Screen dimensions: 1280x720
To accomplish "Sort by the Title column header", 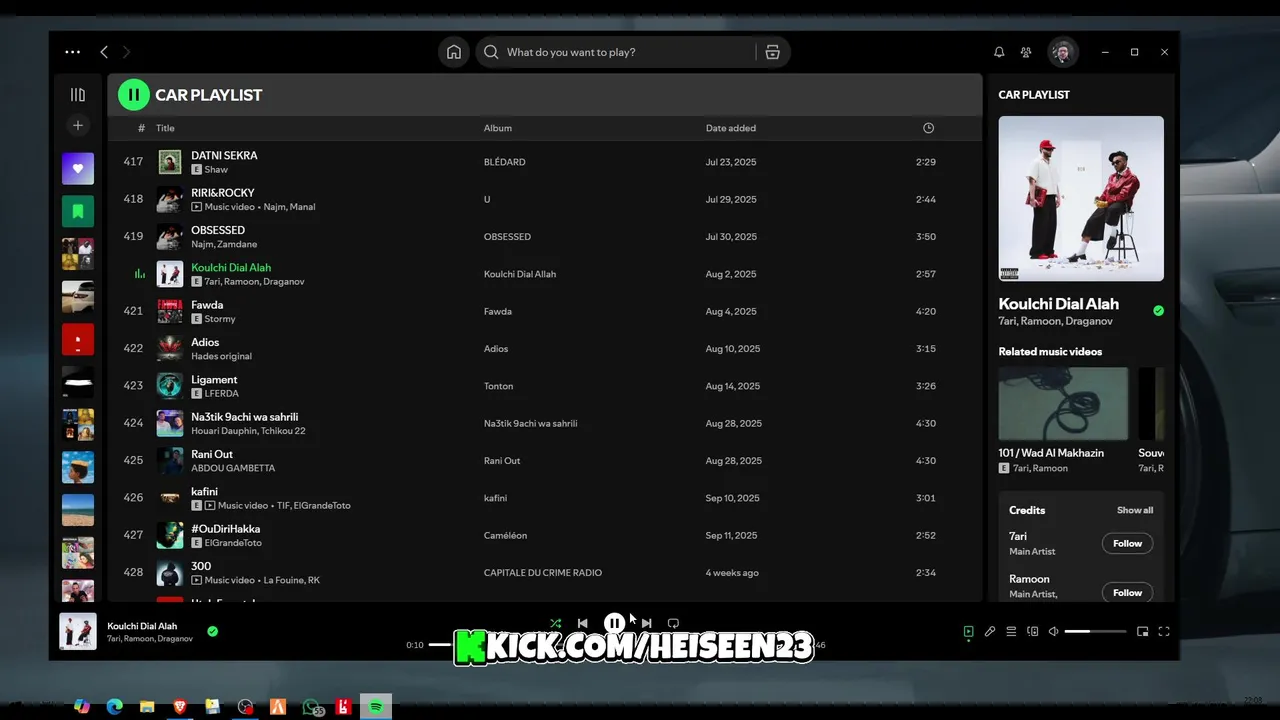I will 165,128.
